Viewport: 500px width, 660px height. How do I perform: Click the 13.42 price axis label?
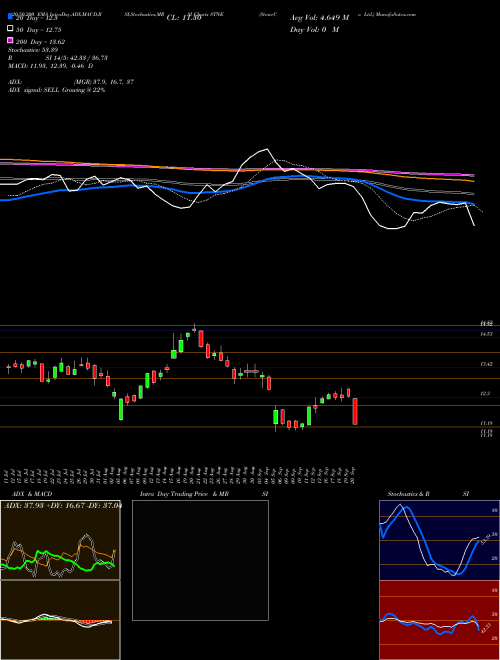click(x=487, y=364)
